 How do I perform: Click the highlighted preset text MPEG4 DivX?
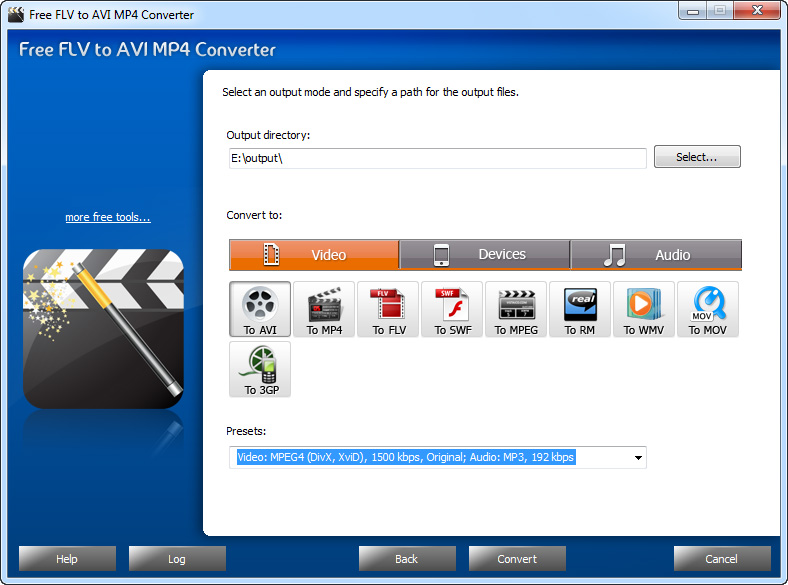pos(406,457)
